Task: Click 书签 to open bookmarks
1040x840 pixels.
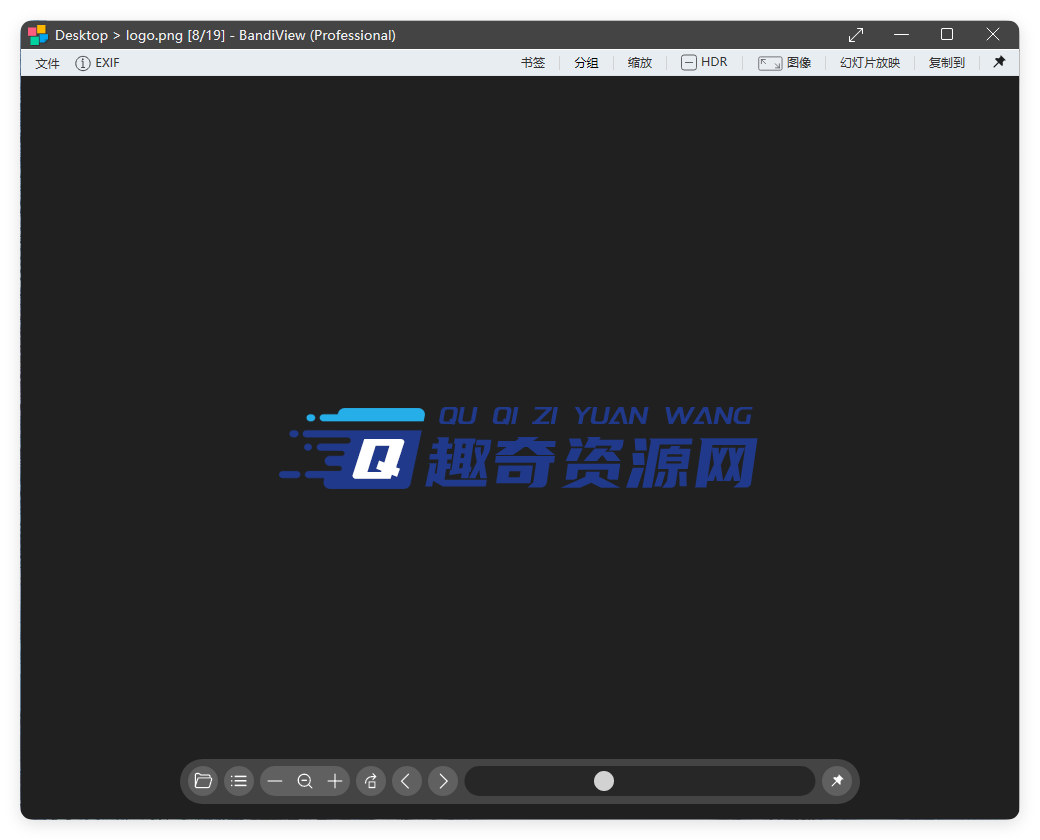Action: pyautogui.click(x=533, y=62)
